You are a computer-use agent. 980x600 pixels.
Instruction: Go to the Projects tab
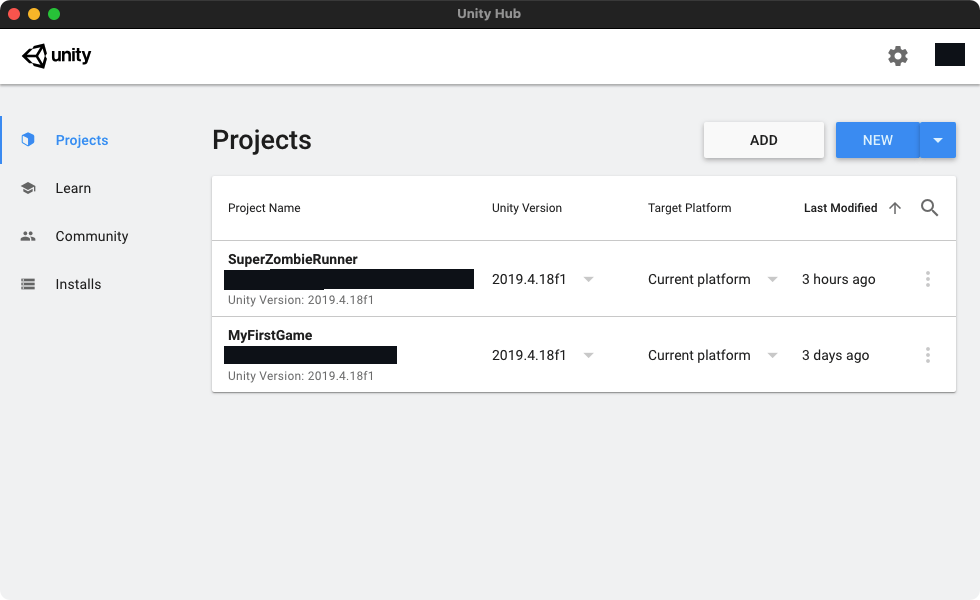[x=82, y=140]
